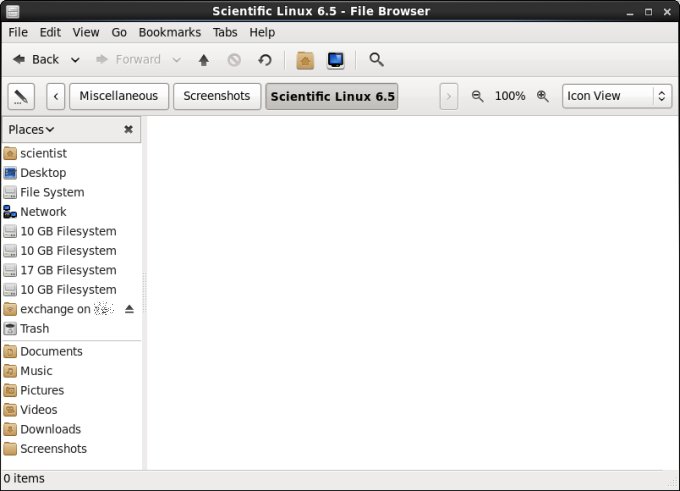Open the Help menu
680x491 pixels.
pyautogui.click(x=262, y=33)
